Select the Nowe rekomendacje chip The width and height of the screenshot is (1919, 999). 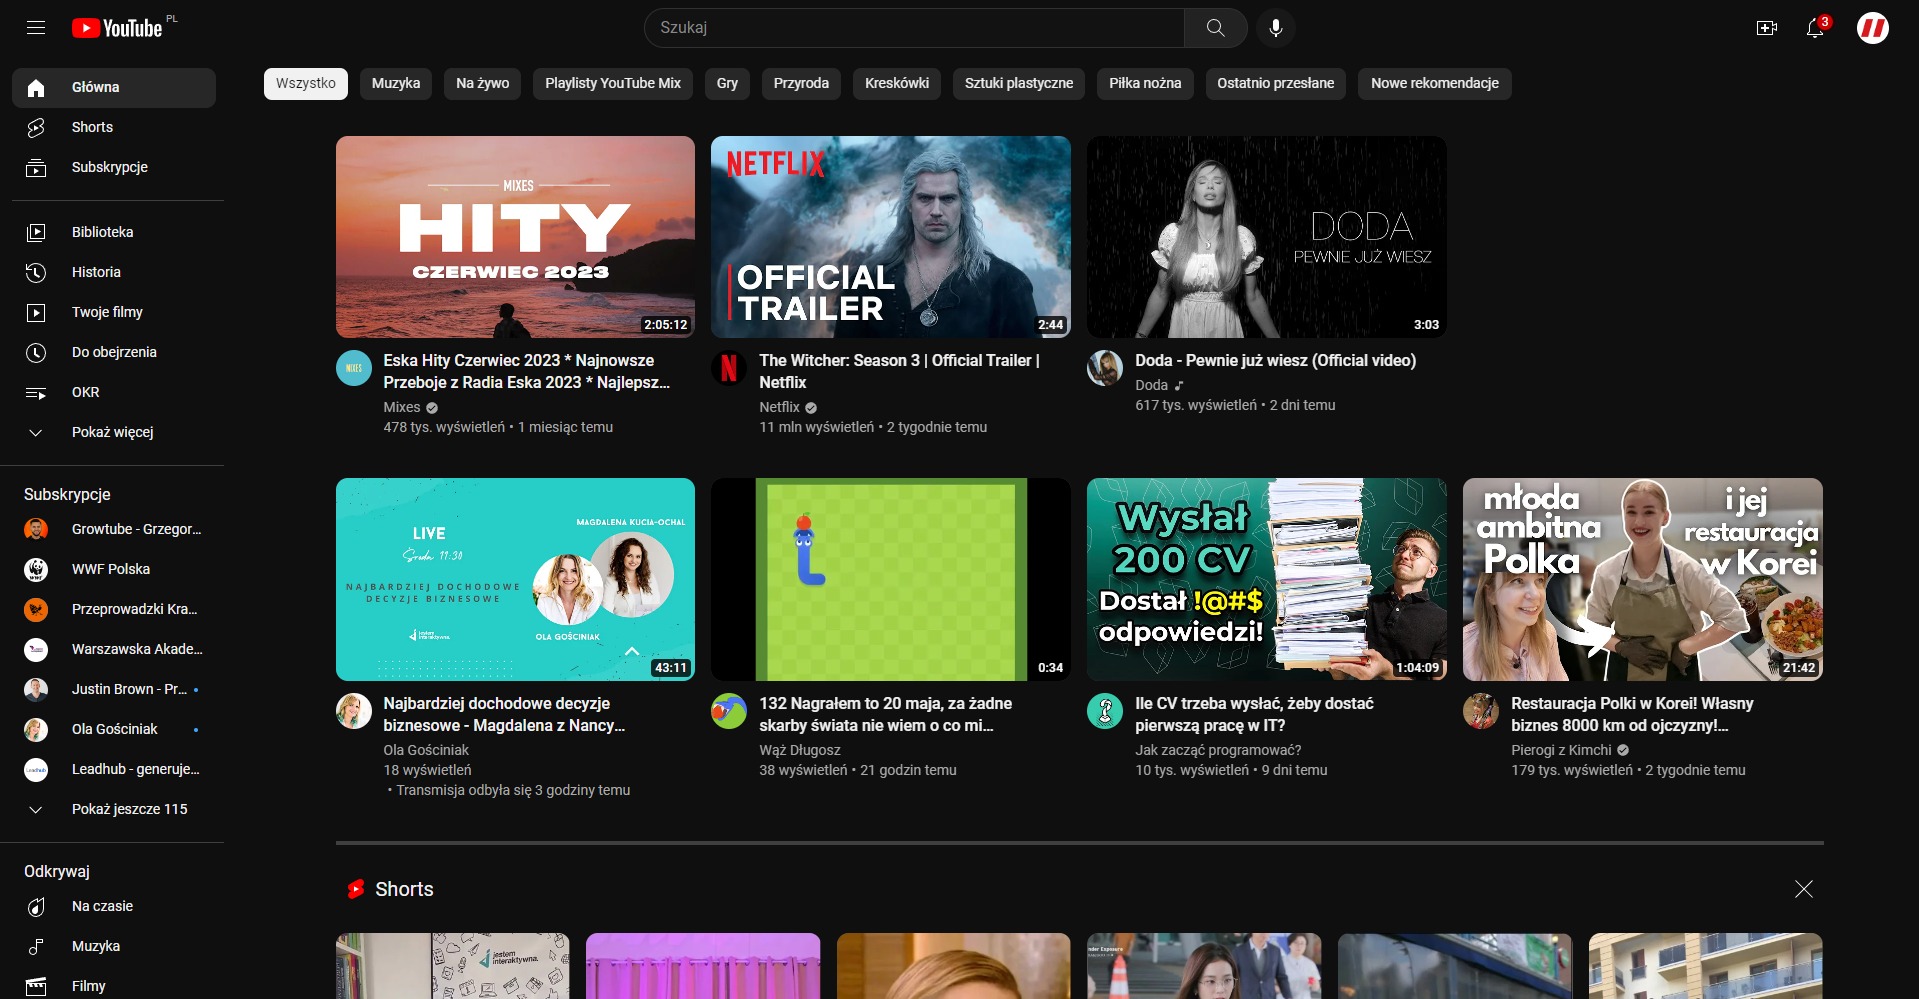click(x=1435, y=84)
